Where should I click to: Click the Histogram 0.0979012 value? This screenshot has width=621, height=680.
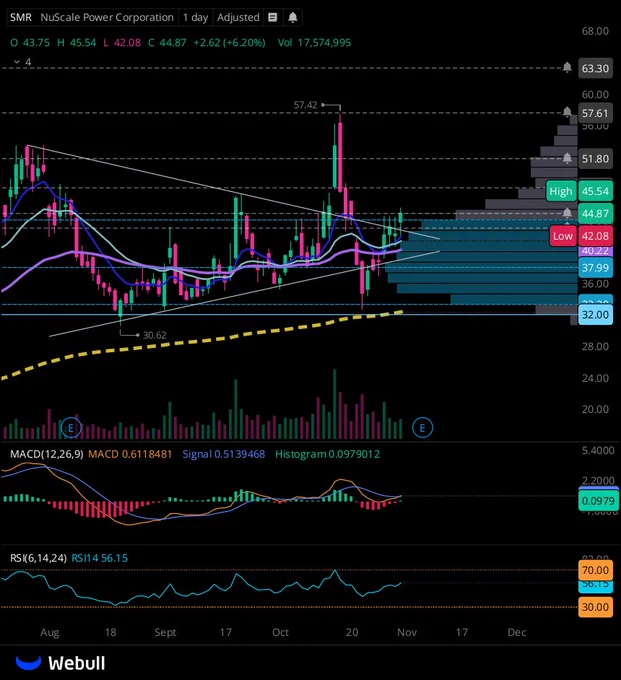tap(327, 454)
